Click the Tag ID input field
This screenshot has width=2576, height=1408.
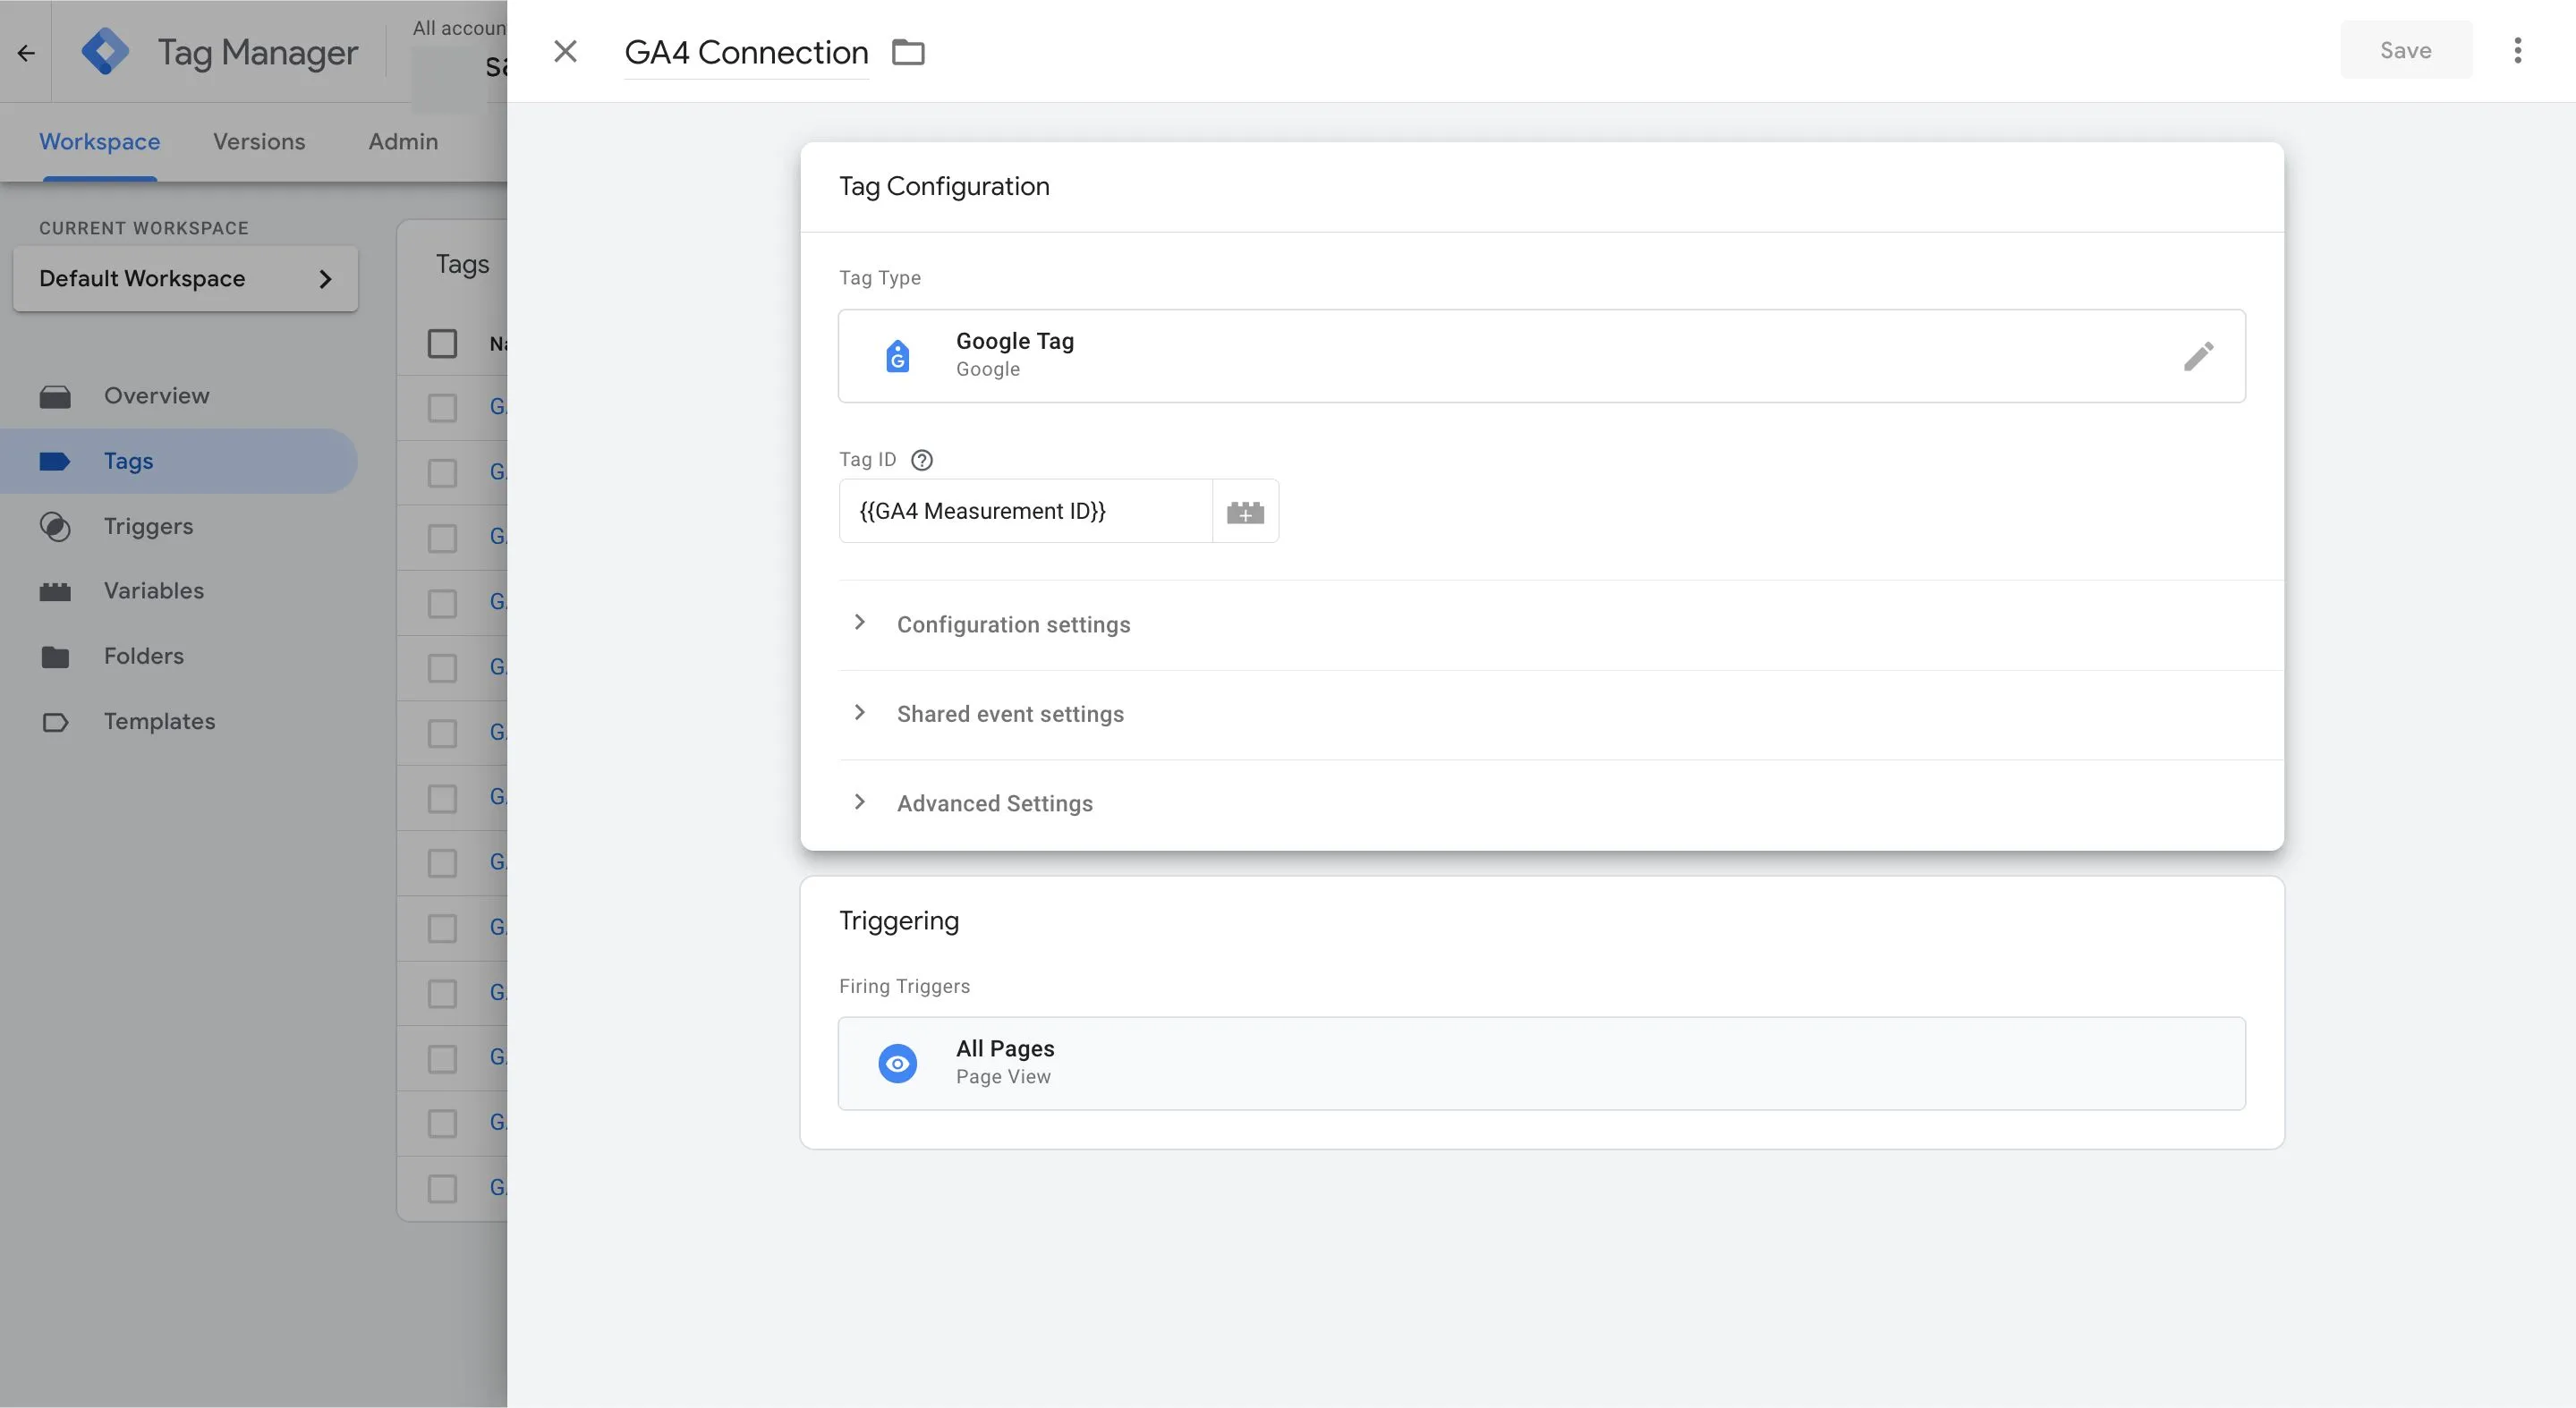pos(1025,511)
